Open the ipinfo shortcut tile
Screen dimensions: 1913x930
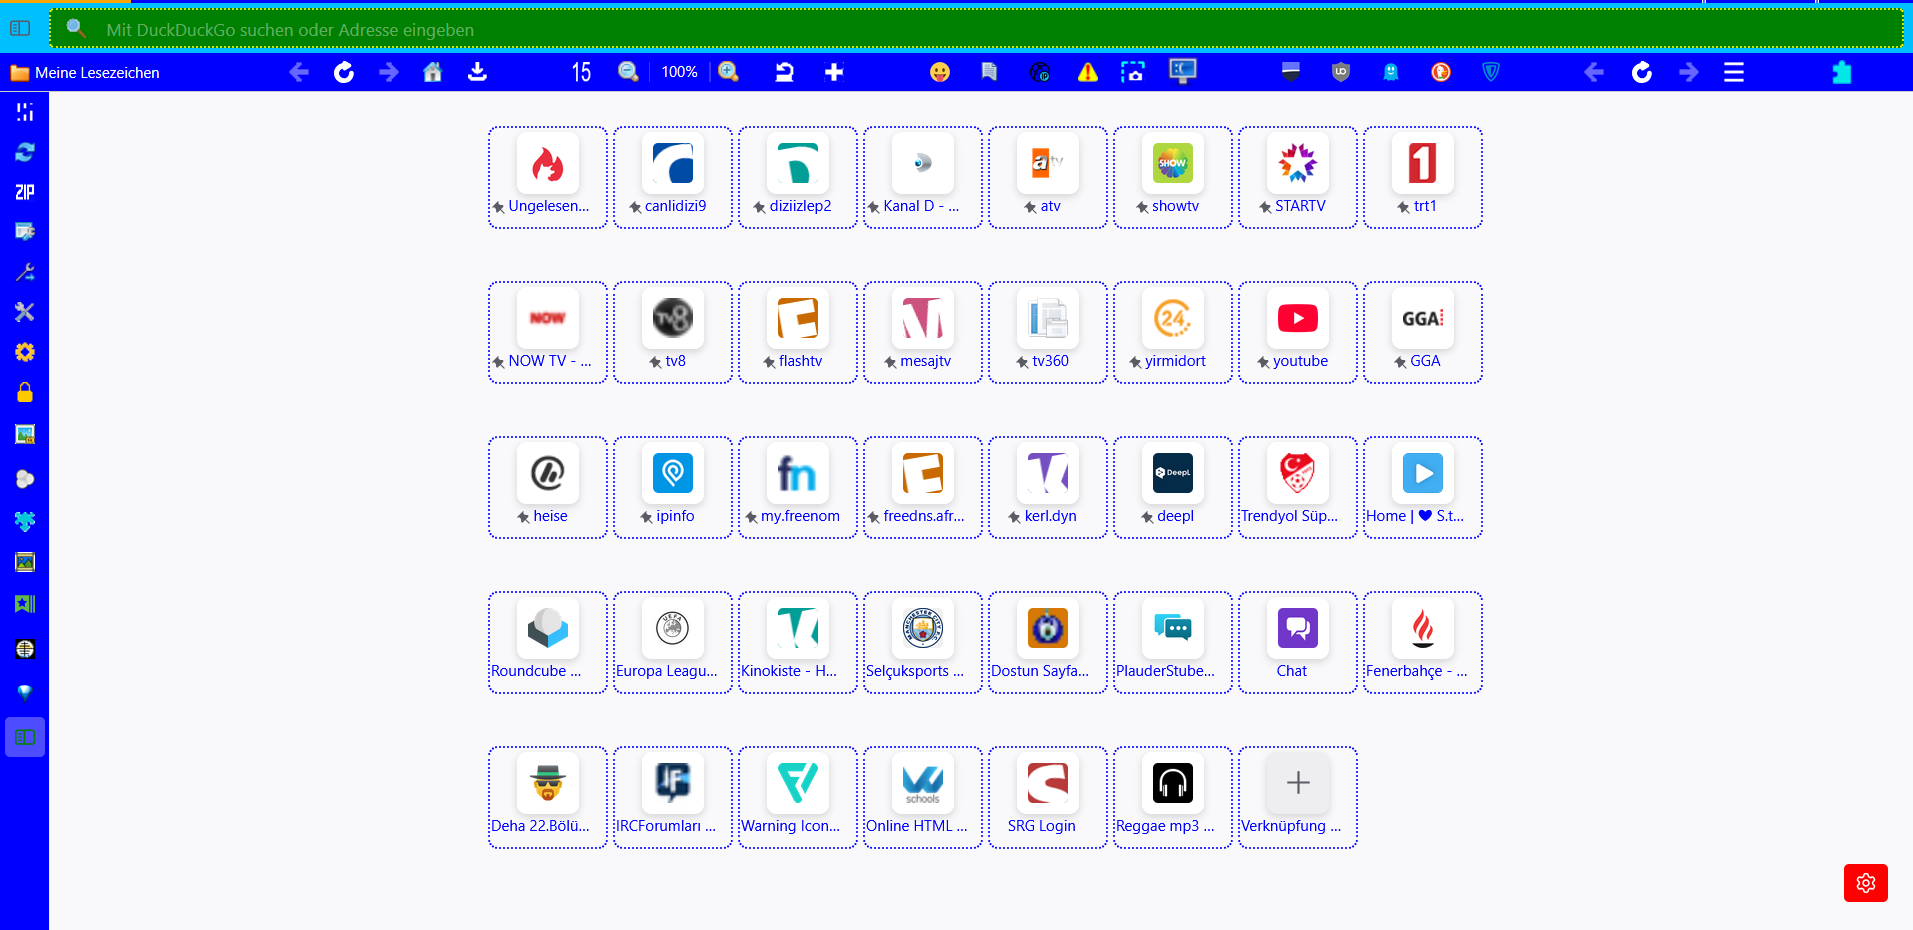click(x=673, y=487)
